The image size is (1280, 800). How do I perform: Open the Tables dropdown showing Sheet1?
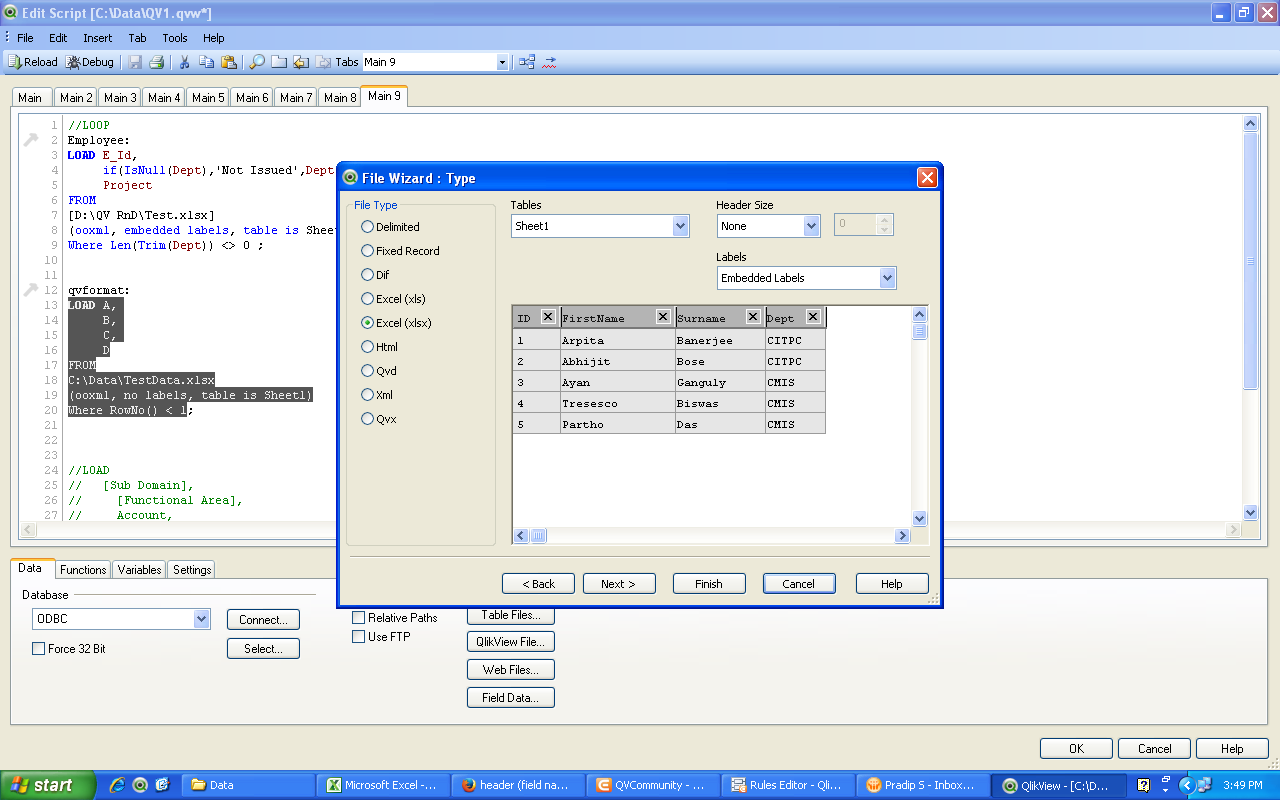[x=680, y=226]
